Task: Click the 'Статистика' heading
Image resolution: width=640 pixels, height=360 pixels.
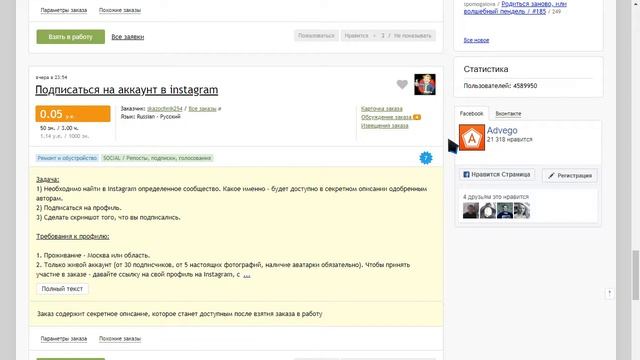Action: (486, 69)
